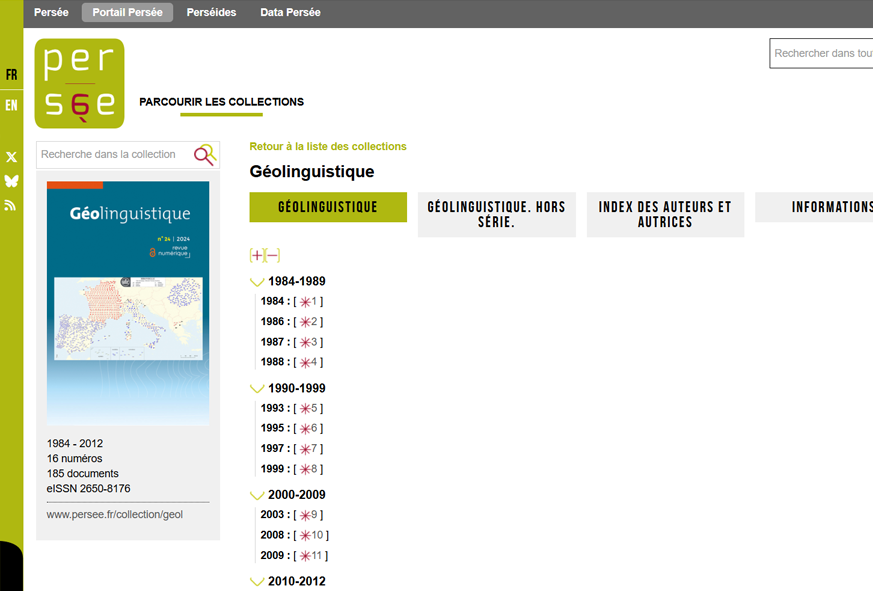
Task: Switch site language to FR
Action: (x=12, y=75)
